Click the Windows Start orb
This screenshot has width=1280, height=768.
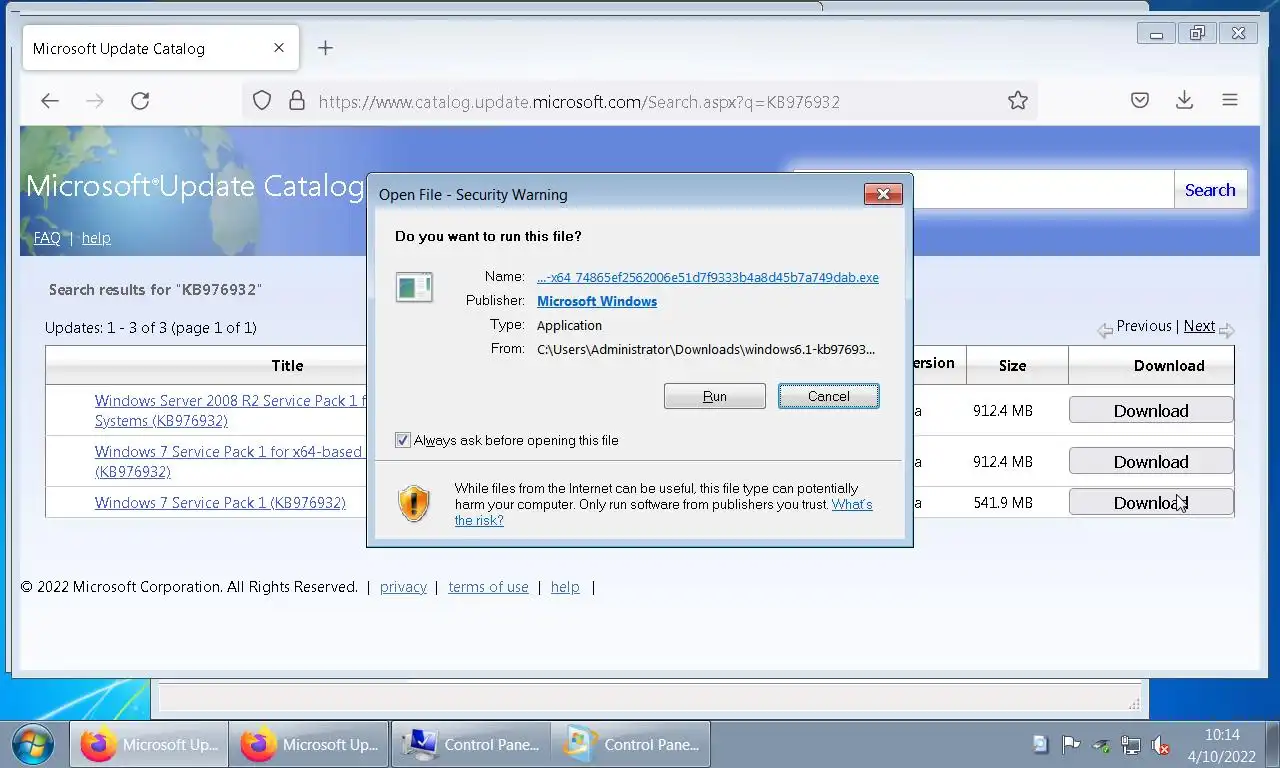pos(33,744)
